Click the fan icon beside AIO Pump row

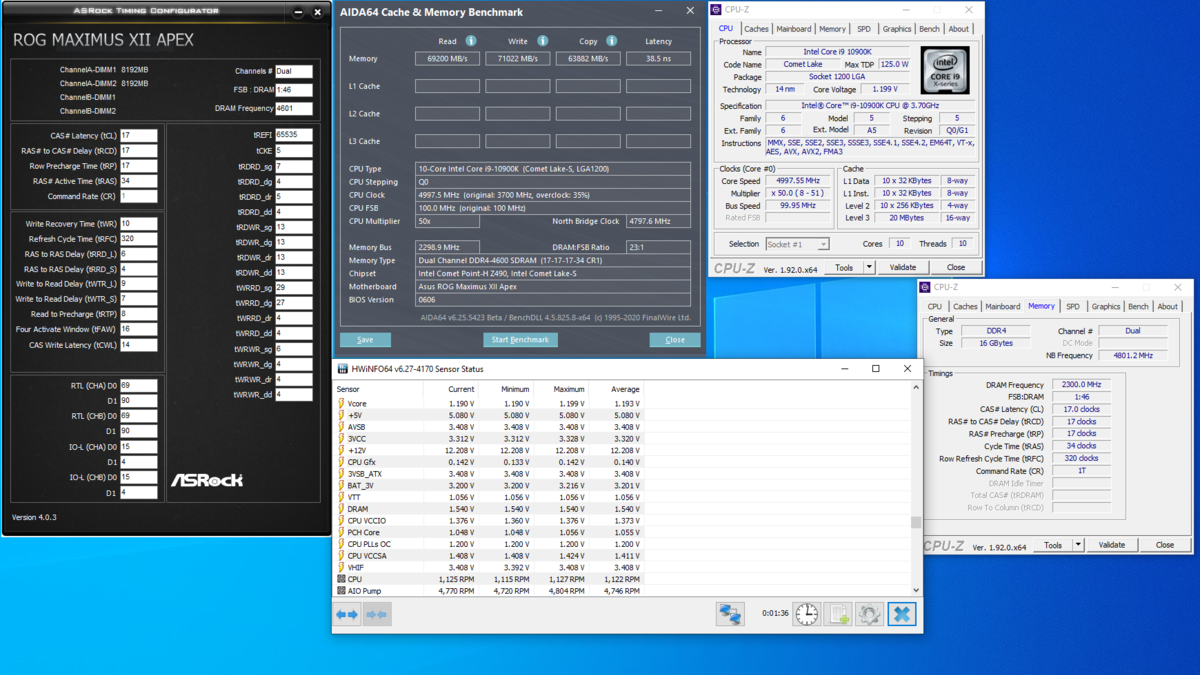click(x=341, y=591)
